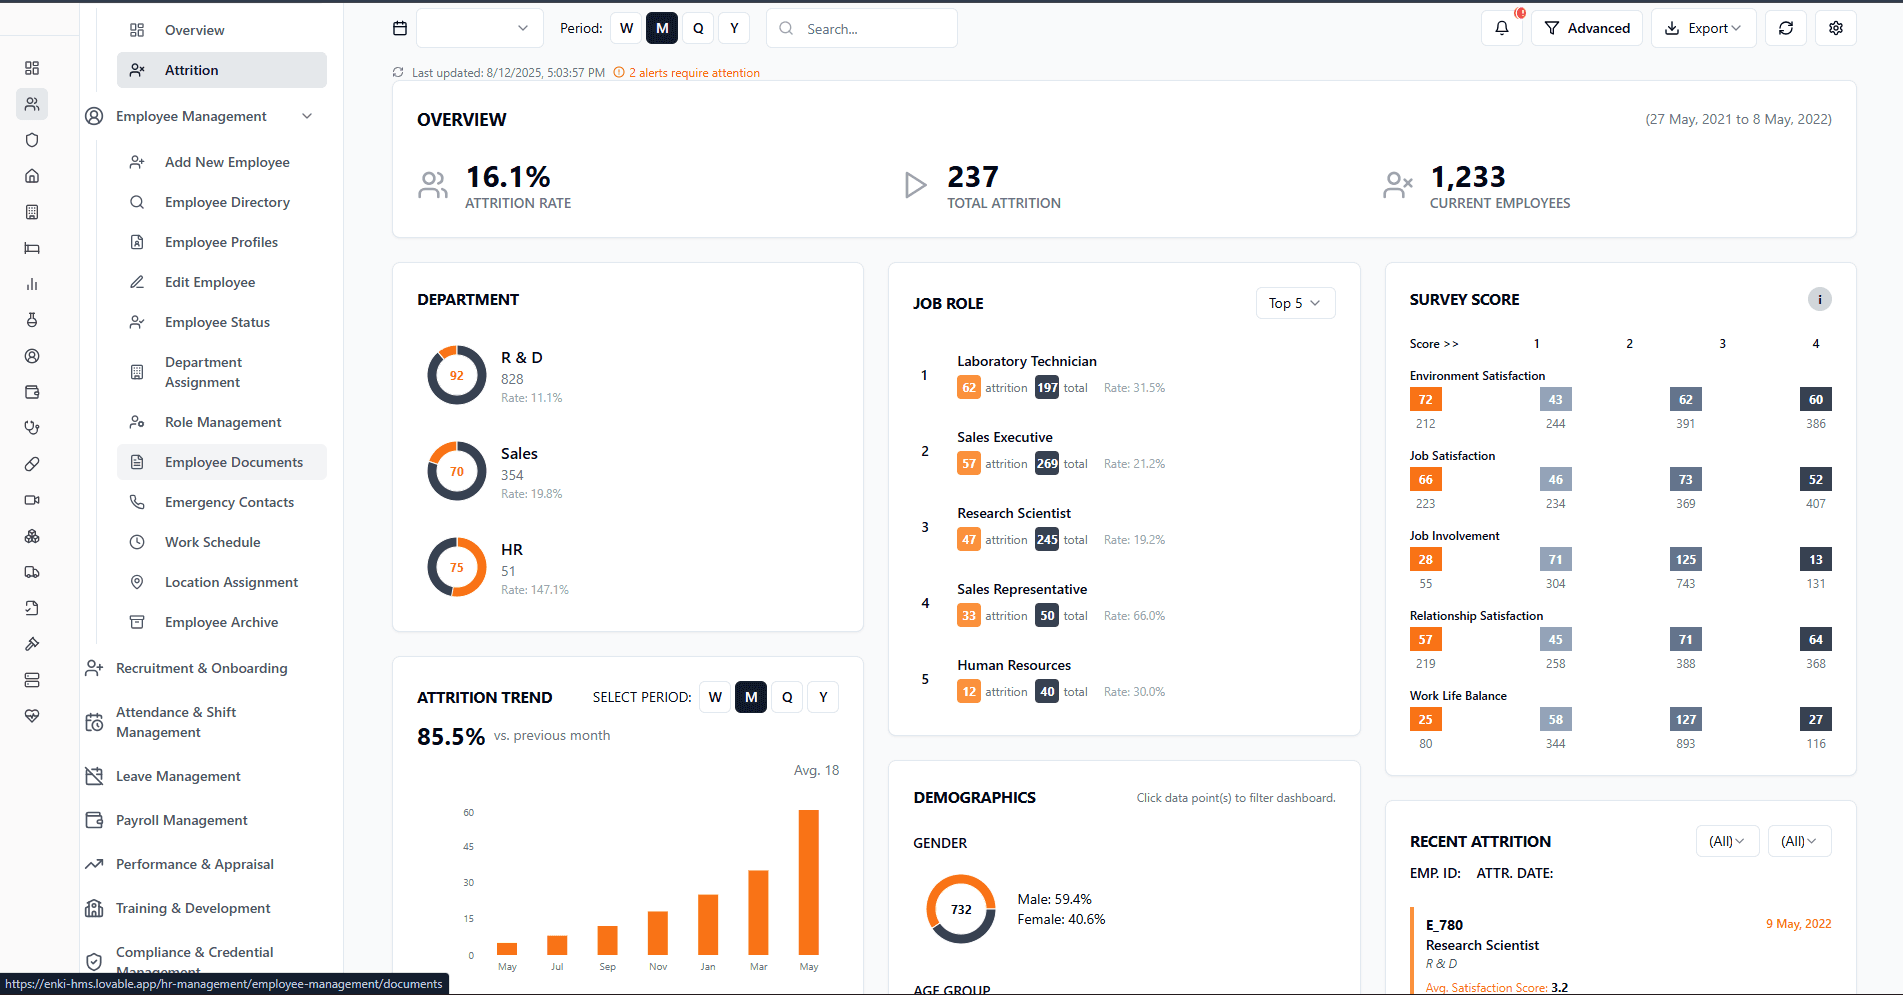Click inside the Search field
Viewport: 1903px width, 995px height.
tap(870, 29)
